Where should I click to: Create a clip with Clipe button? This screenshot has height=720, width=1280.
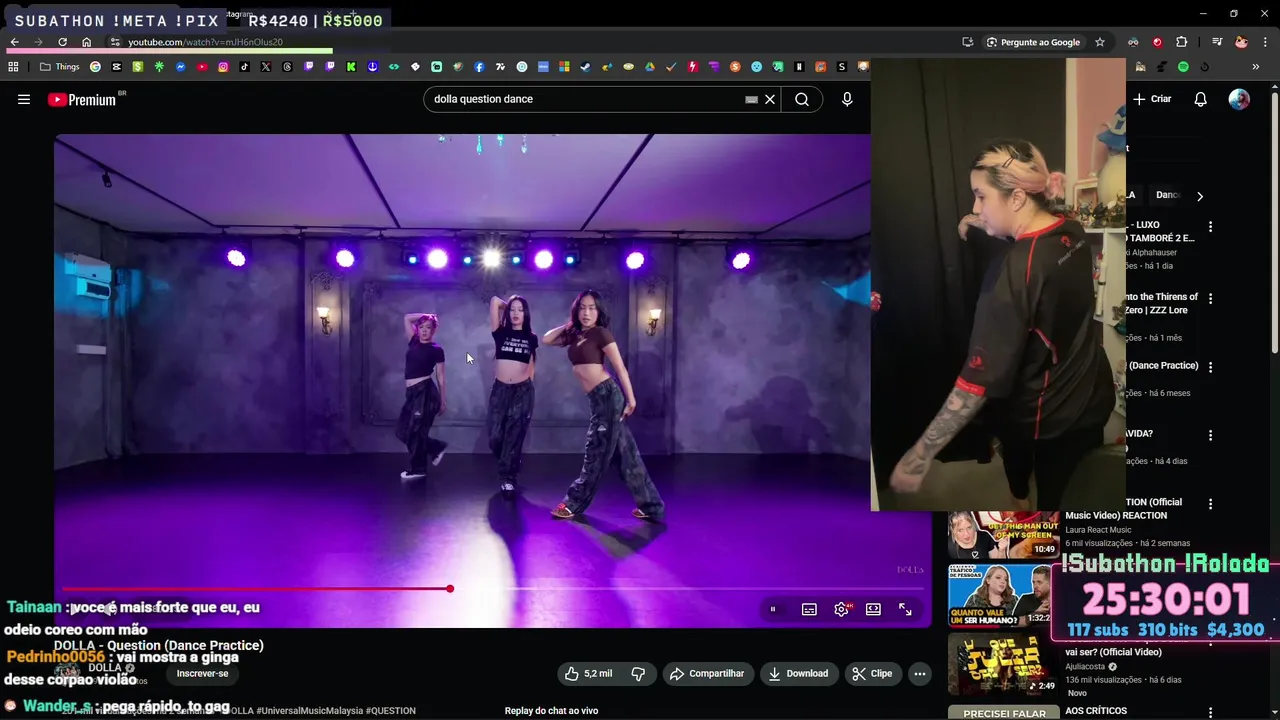pos(872,674)
